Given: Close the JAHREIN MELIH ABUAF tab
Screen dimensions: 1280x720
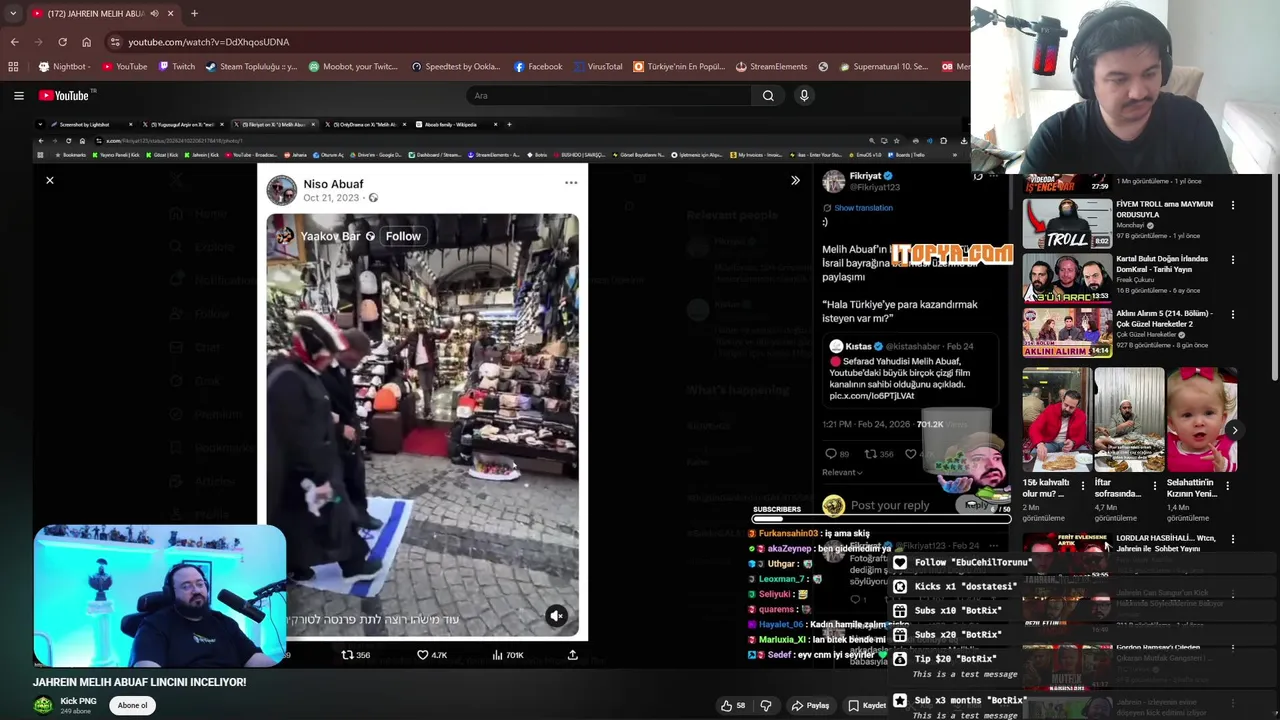Looking at the screenshot, I should (170, 13).
